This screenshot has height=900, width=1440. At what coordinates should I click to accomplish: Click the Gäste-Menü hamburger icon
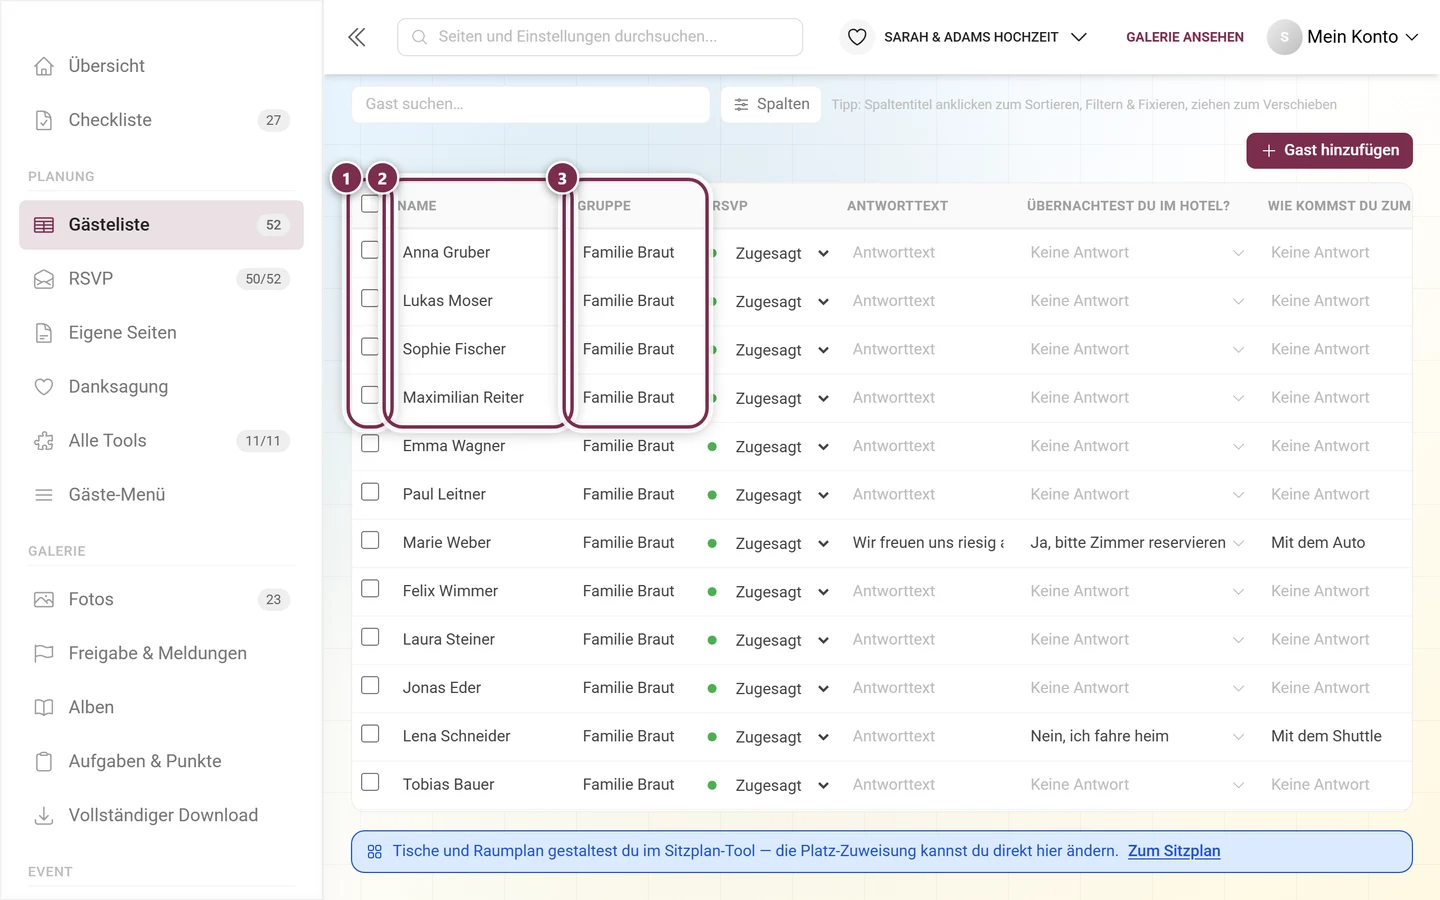point(44,495)
